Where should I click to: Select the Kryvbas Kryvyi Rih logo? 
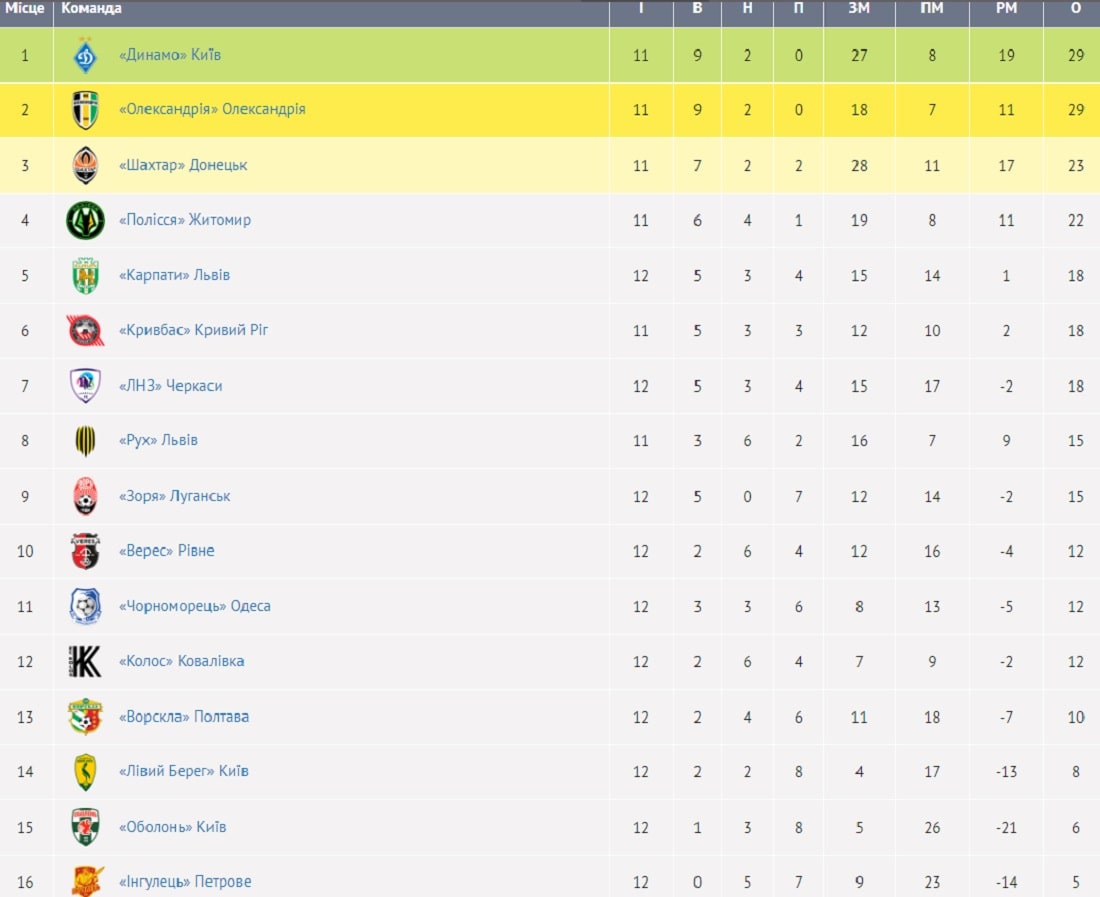(86, 330)
